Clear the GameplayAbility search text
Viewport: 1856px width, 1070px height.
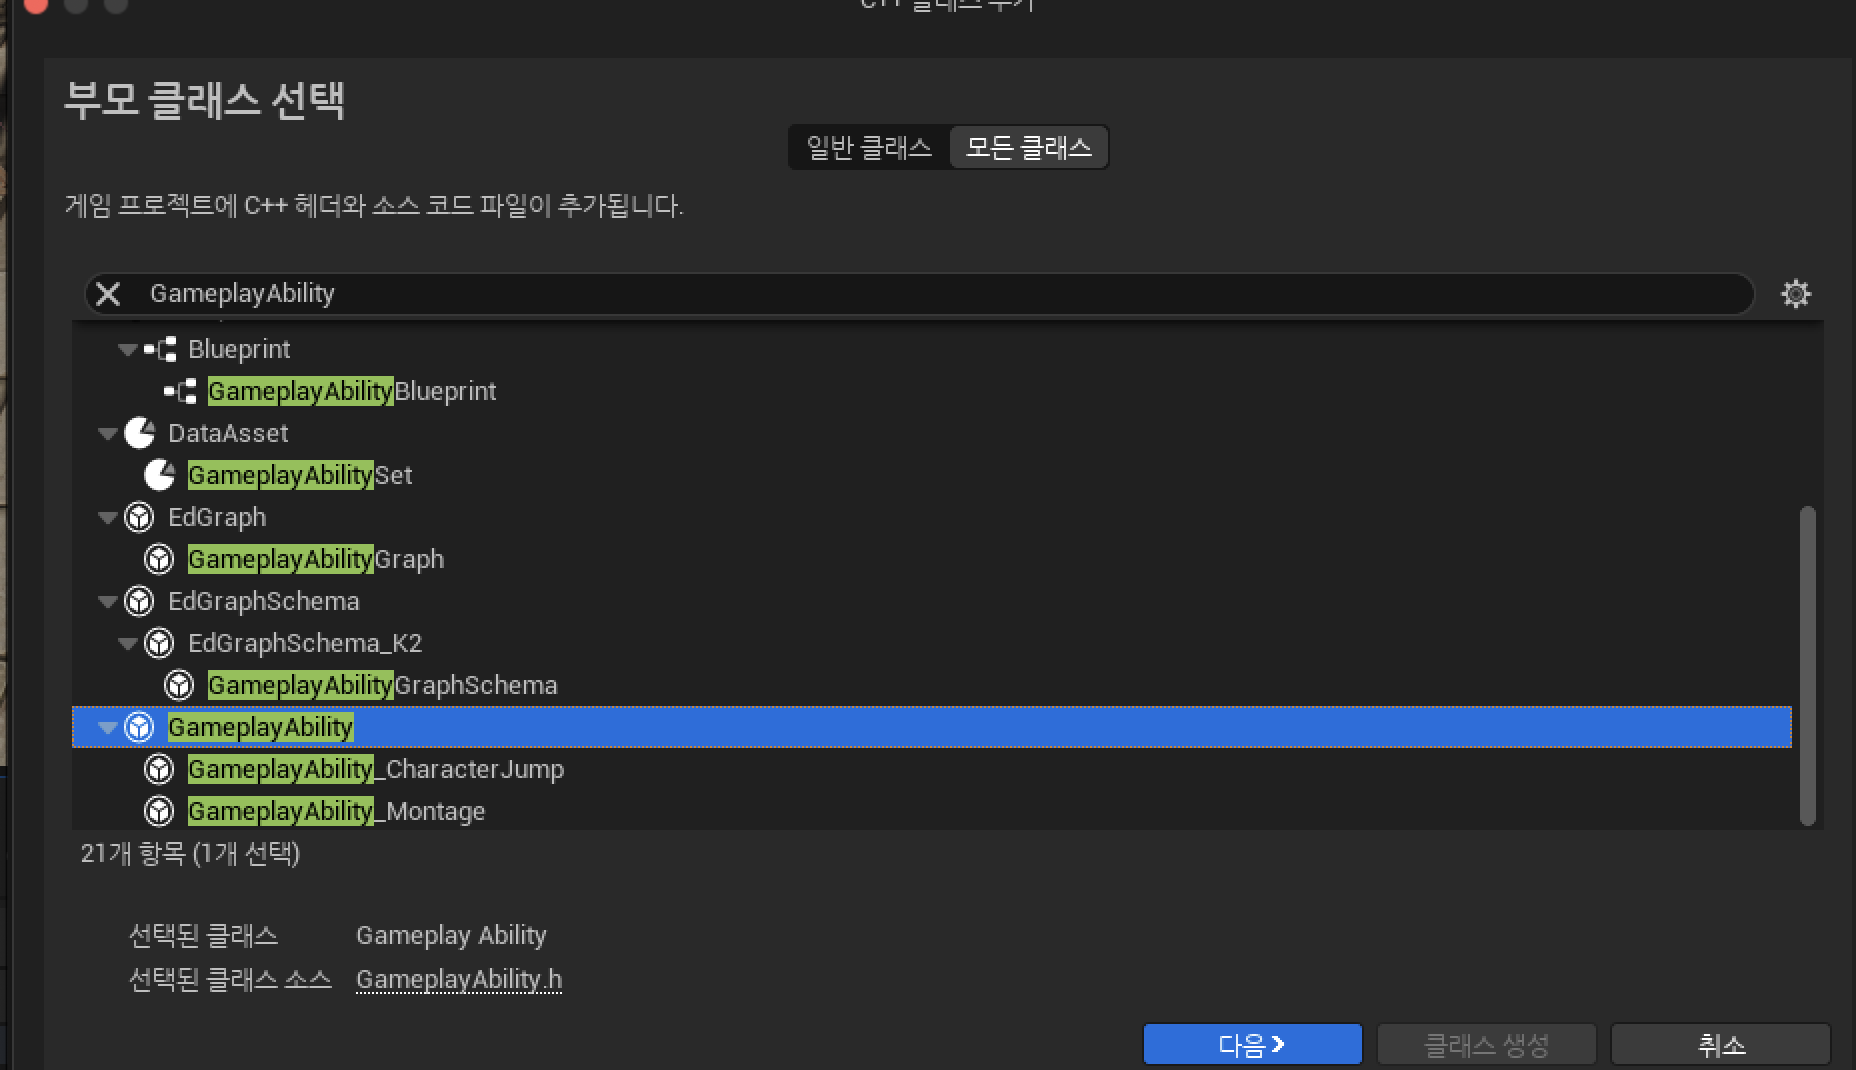108,294
